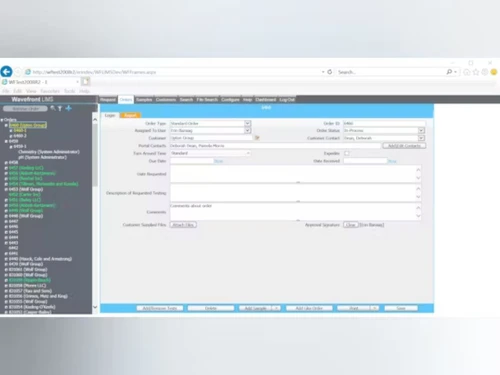Screen dimensions: 500x375
Task: Open the Customers nav tab
Action: 166,100
